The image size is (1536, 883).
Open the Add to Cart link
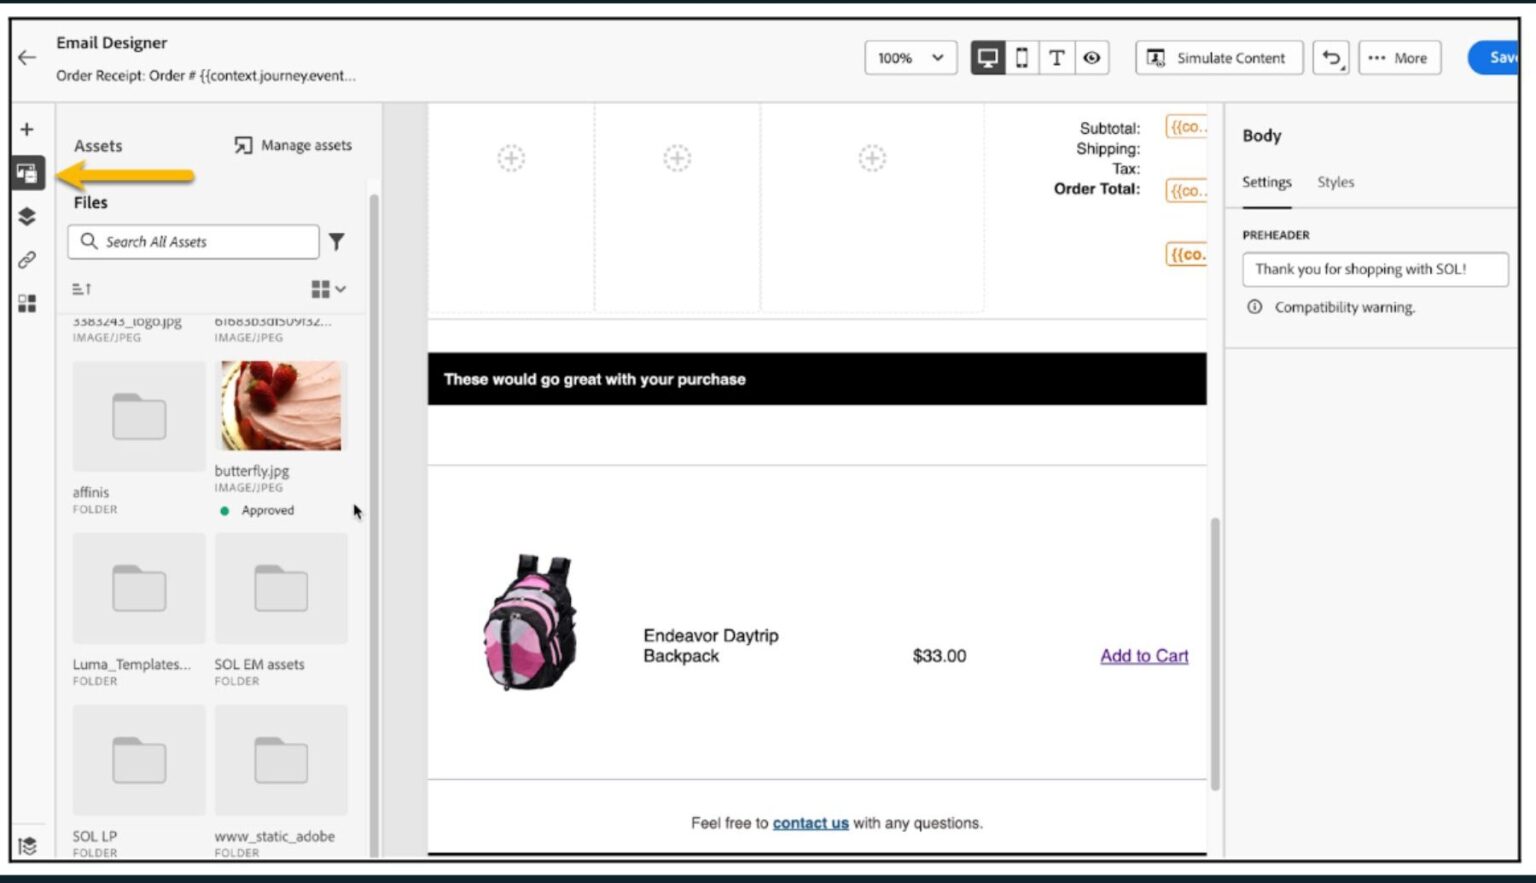click(1143, 655)
